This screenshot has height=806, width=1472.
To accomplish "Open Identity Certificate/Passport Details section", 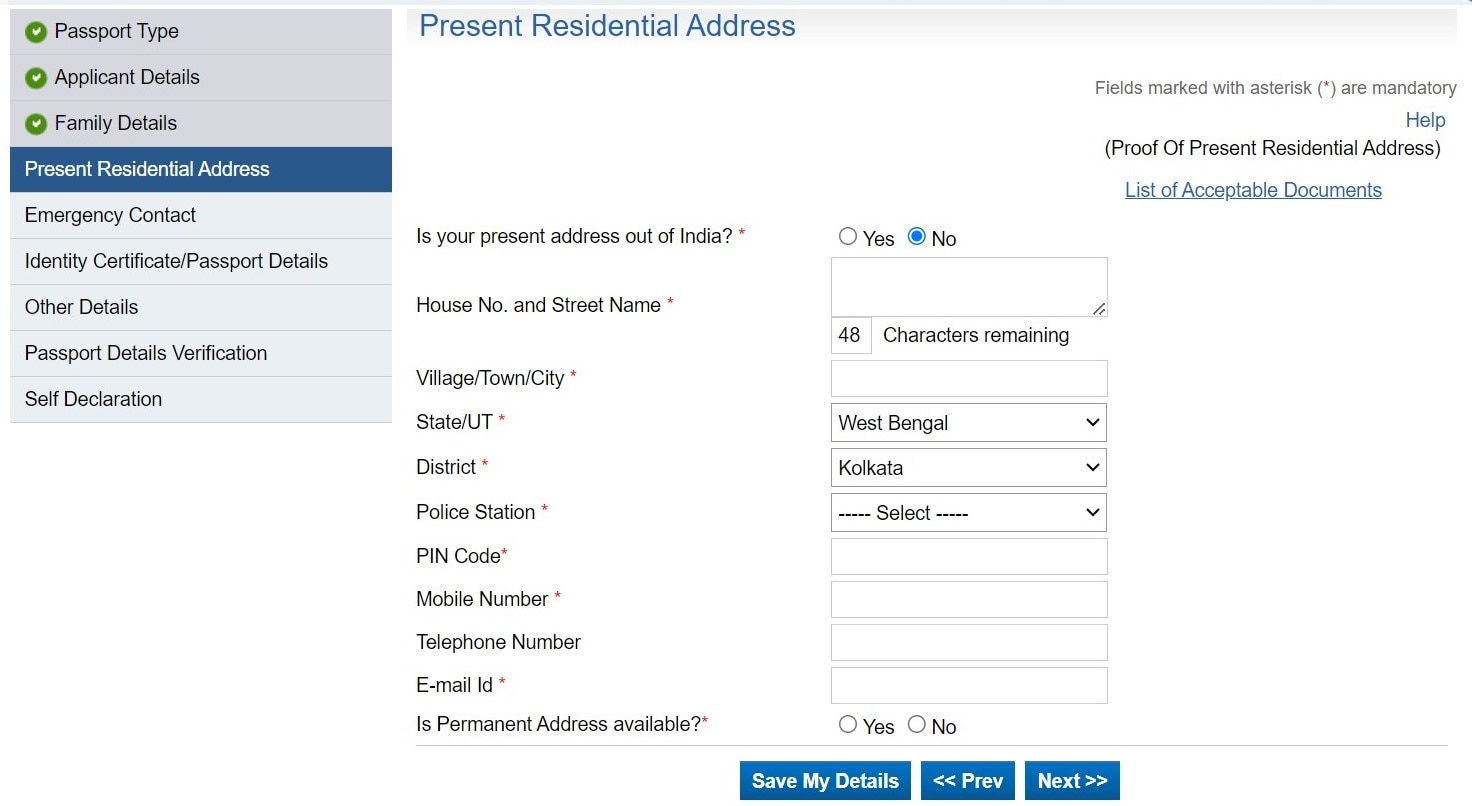I will click(176, 261).
